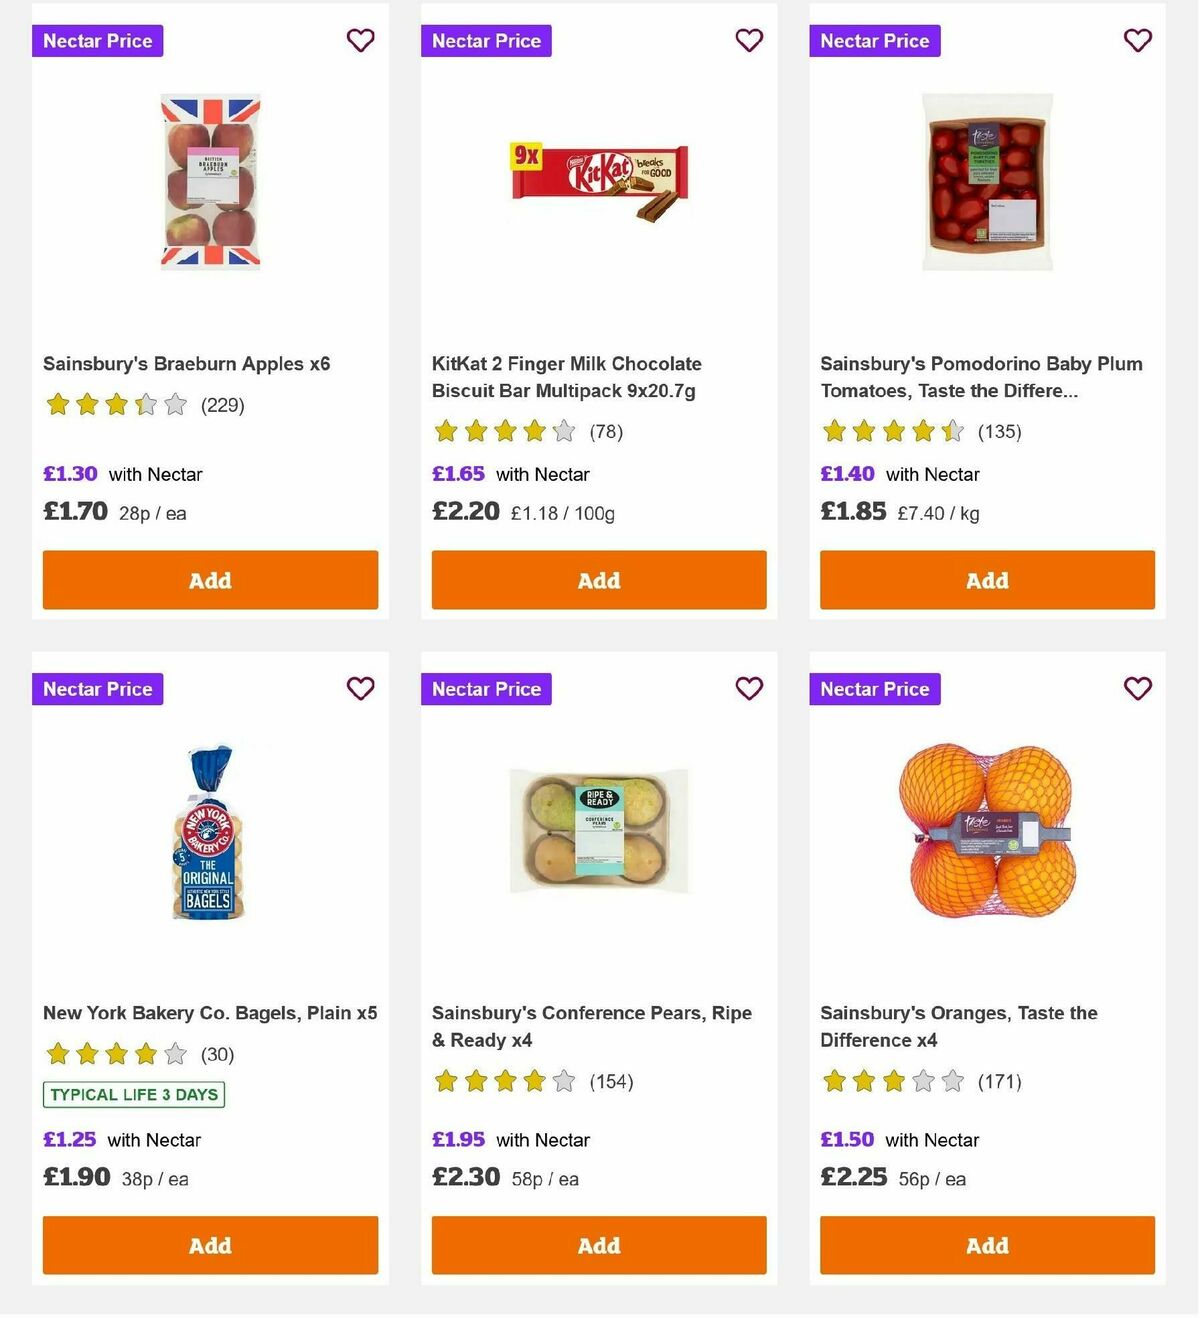Click the TYPICAL LIFE 3 DAYS label
The width and height of the screenshot is (1200, 1318).
pyautogui.click(x=133, y=1095)
